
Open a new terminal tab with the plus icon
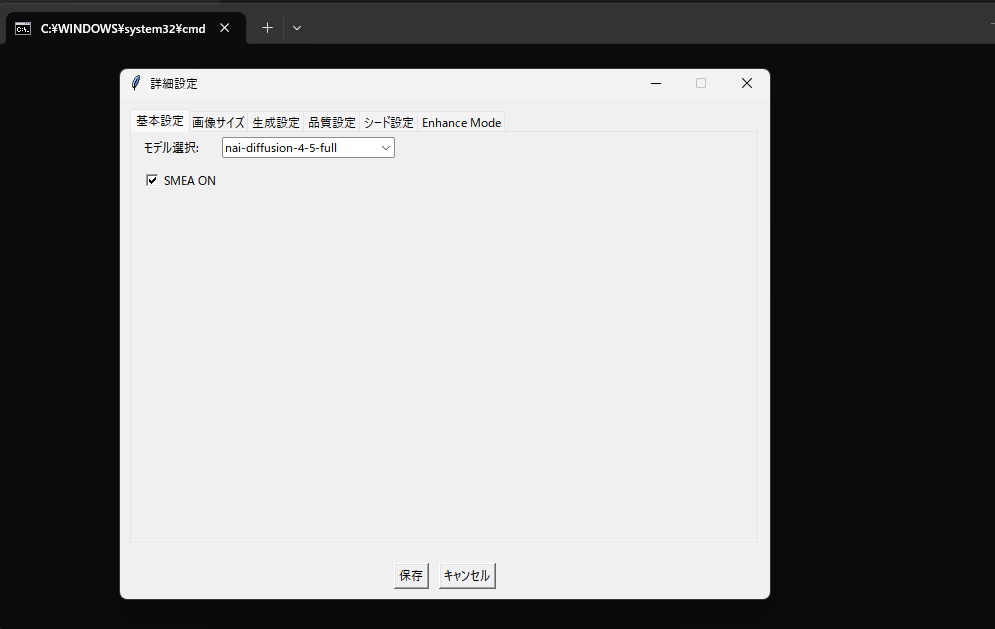pyautogui.click(x=266, y=28)
